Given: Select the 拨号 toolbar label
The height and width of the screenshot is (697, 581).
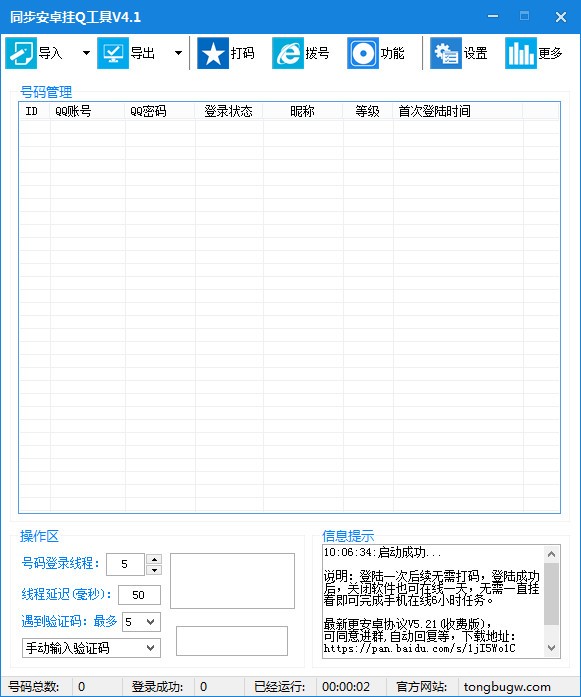Looking at the screenshot, I should [317, 53].
